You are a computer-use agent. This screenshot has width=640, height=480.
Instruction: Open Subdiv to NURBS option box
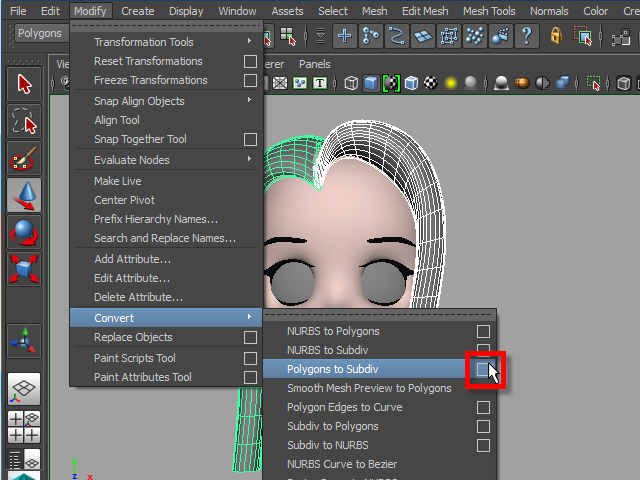click(483, 445)
